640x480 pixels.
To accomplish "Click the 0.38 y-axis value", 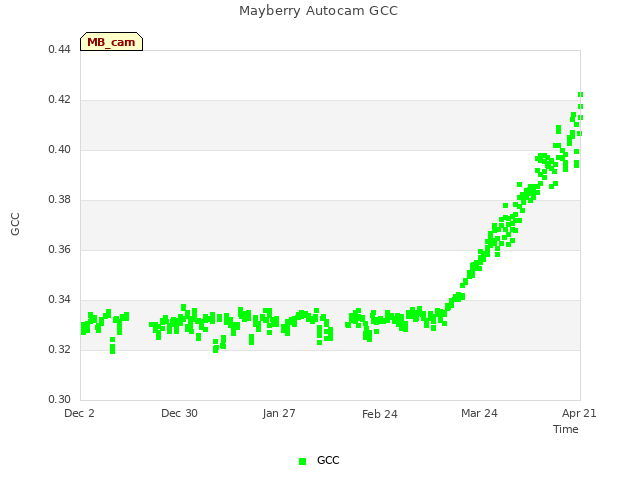I will click(x=59, y=200).
